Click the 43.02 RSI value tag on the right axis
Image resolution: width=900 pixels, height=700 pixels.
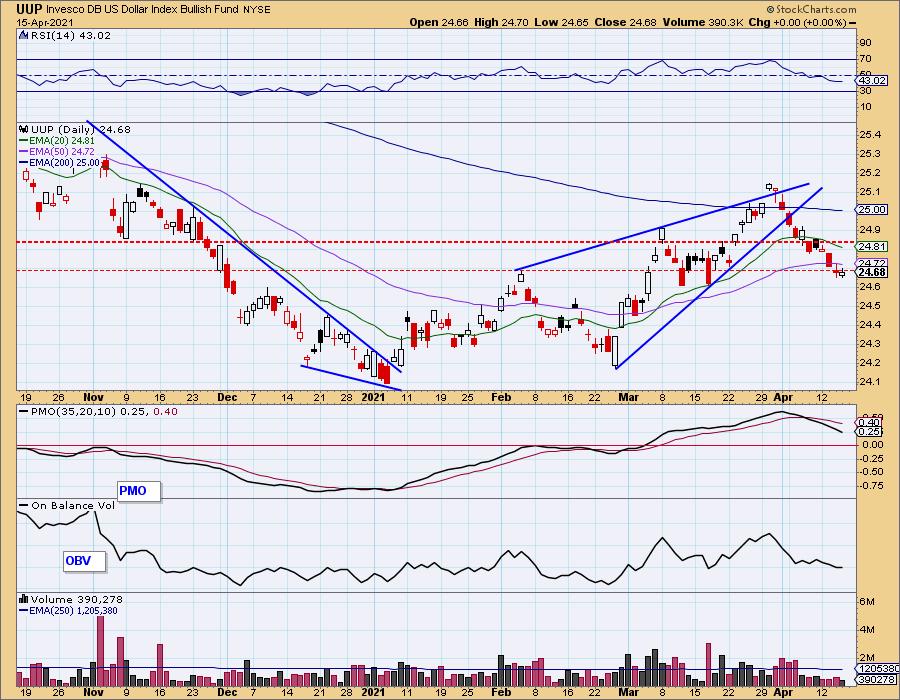pyautogui.click(x=872, y=82)
